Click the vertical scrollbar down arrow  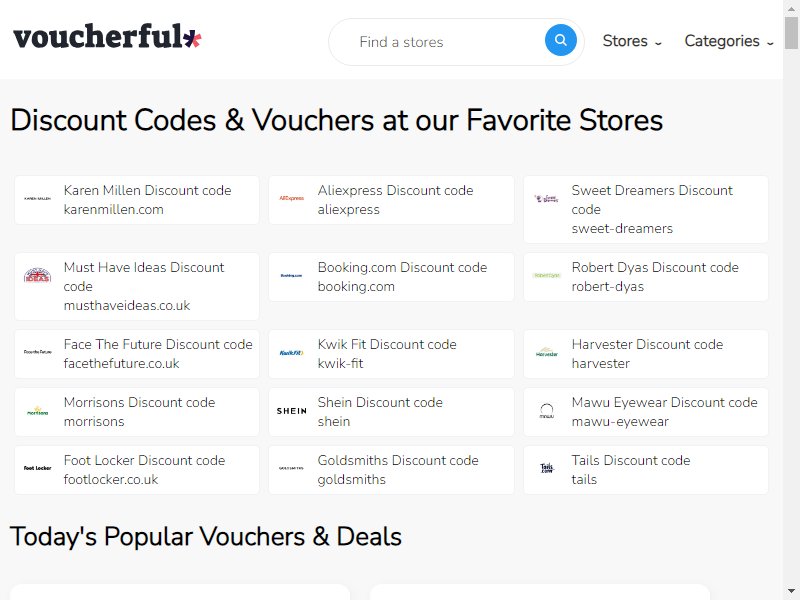click(x=791, y=592)
